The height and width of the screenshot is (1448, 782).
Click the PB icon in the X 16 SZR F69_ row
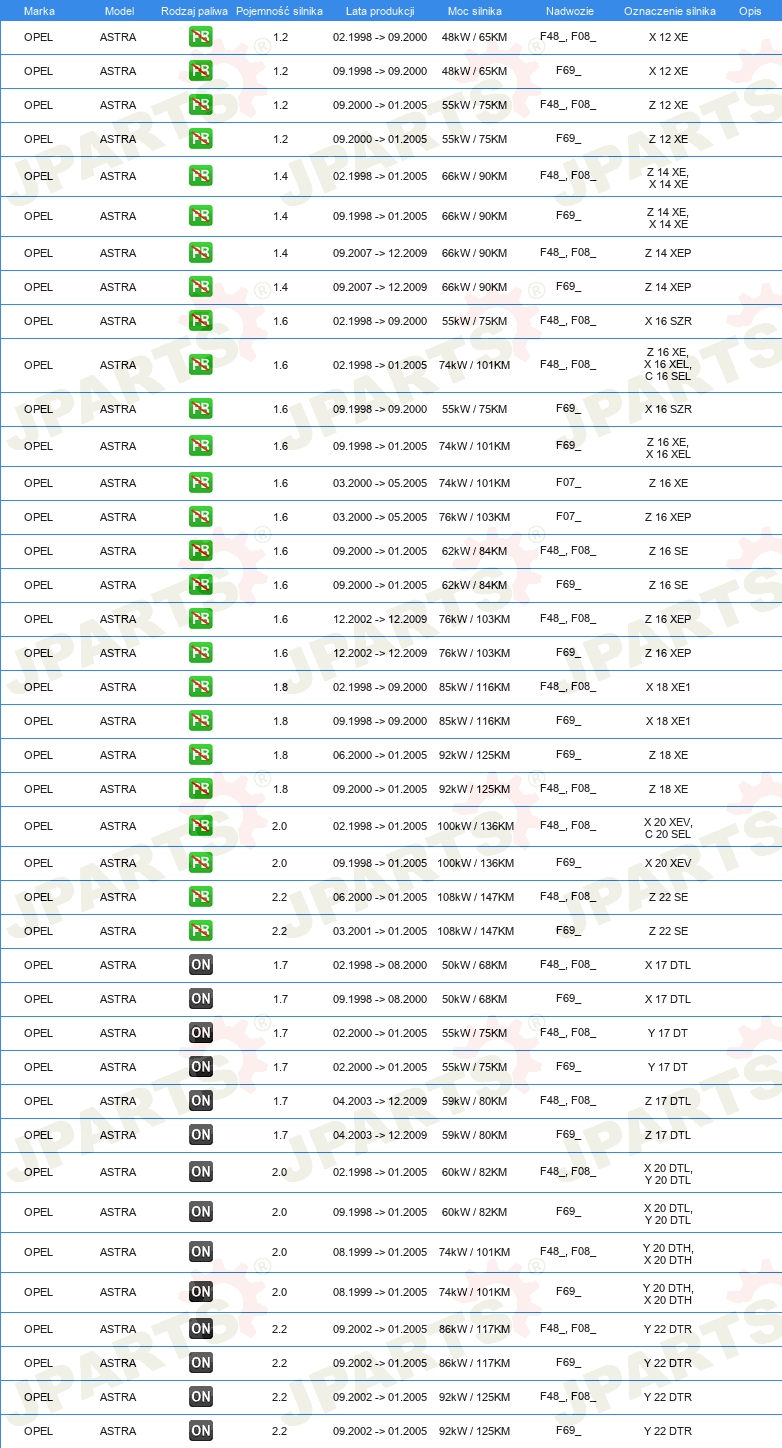click(x=201, y=409)
